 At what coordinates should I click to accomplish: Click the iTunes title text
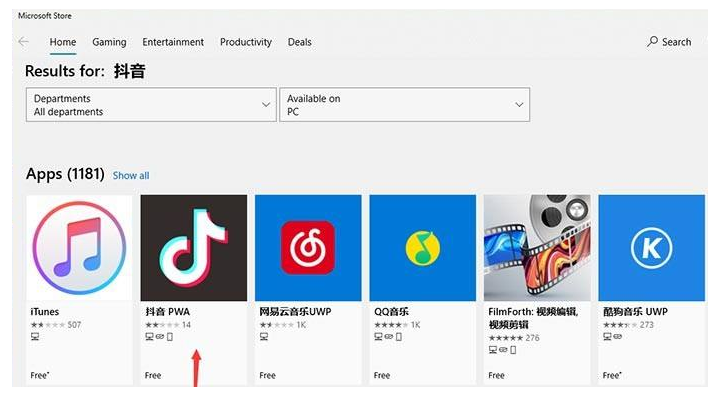click(45, 311)
